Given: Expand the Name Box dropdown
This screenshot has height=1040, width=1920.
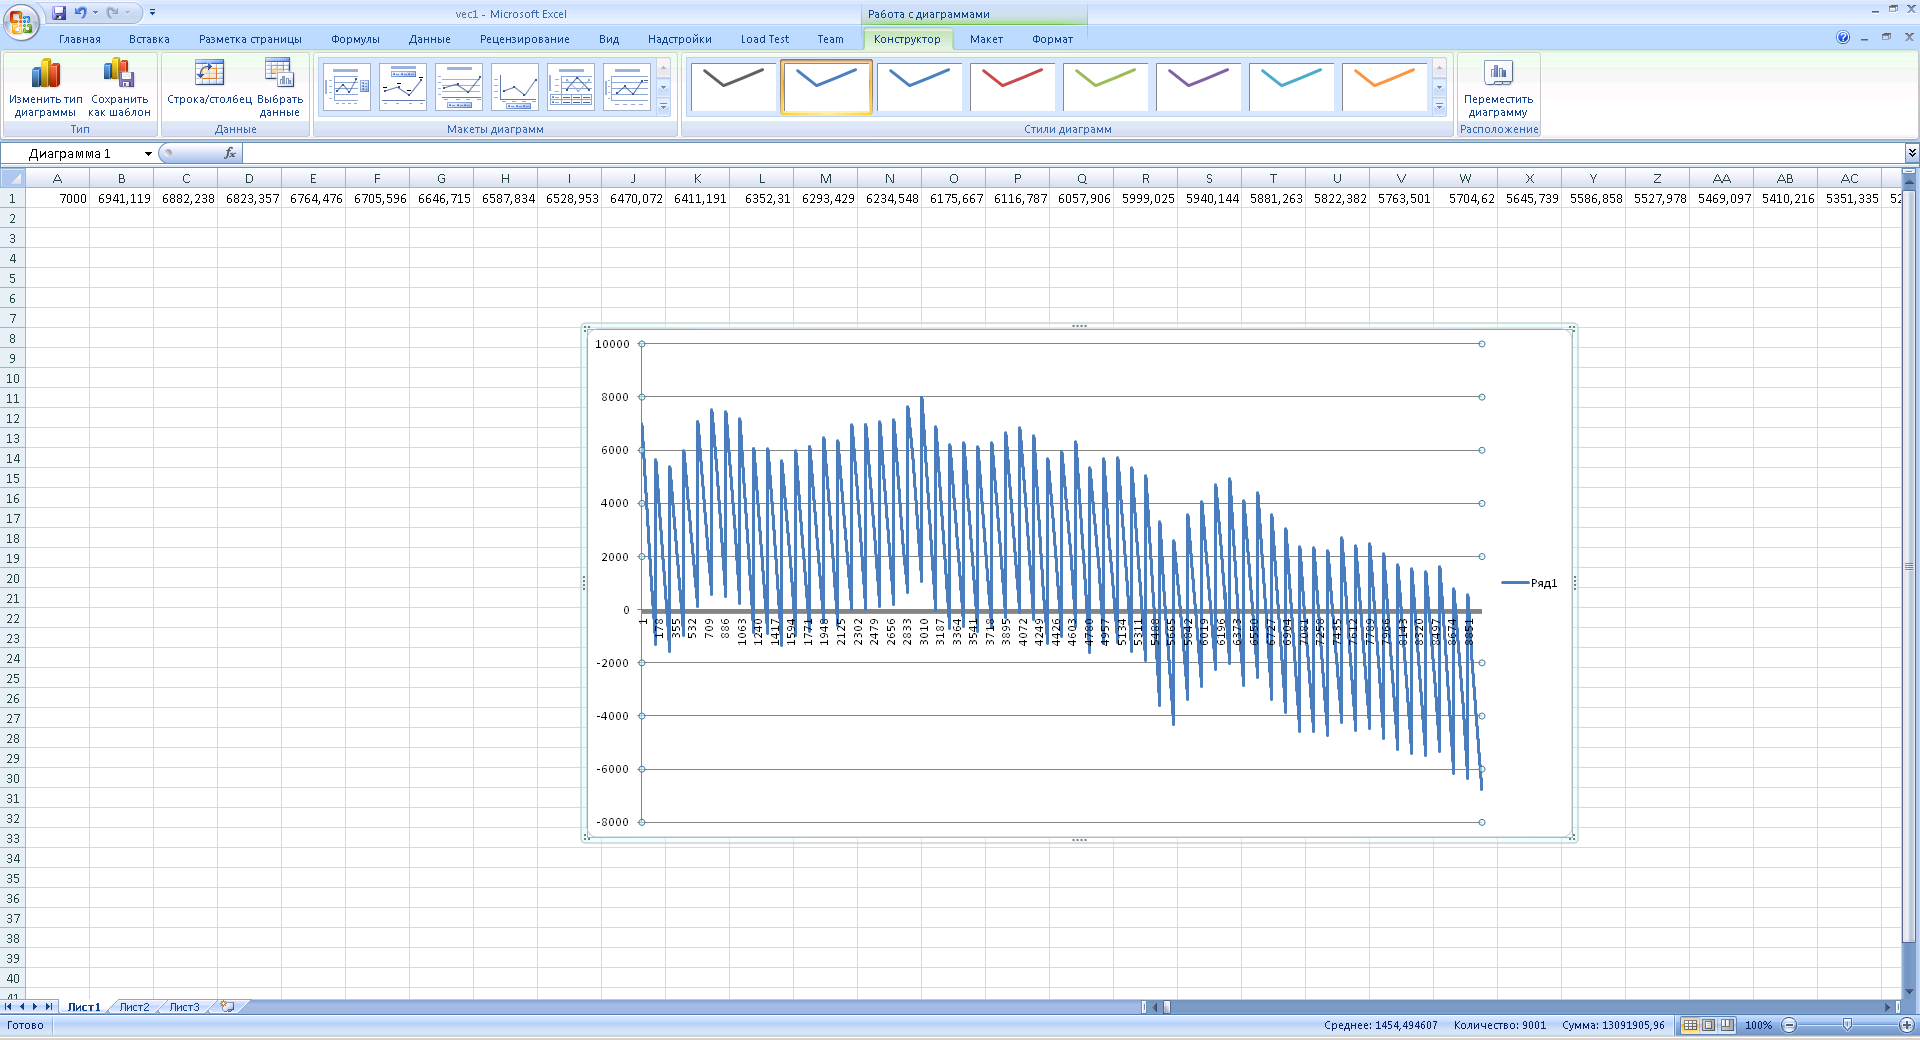Looking at the screenshot, I should click(x=148, y=154).
